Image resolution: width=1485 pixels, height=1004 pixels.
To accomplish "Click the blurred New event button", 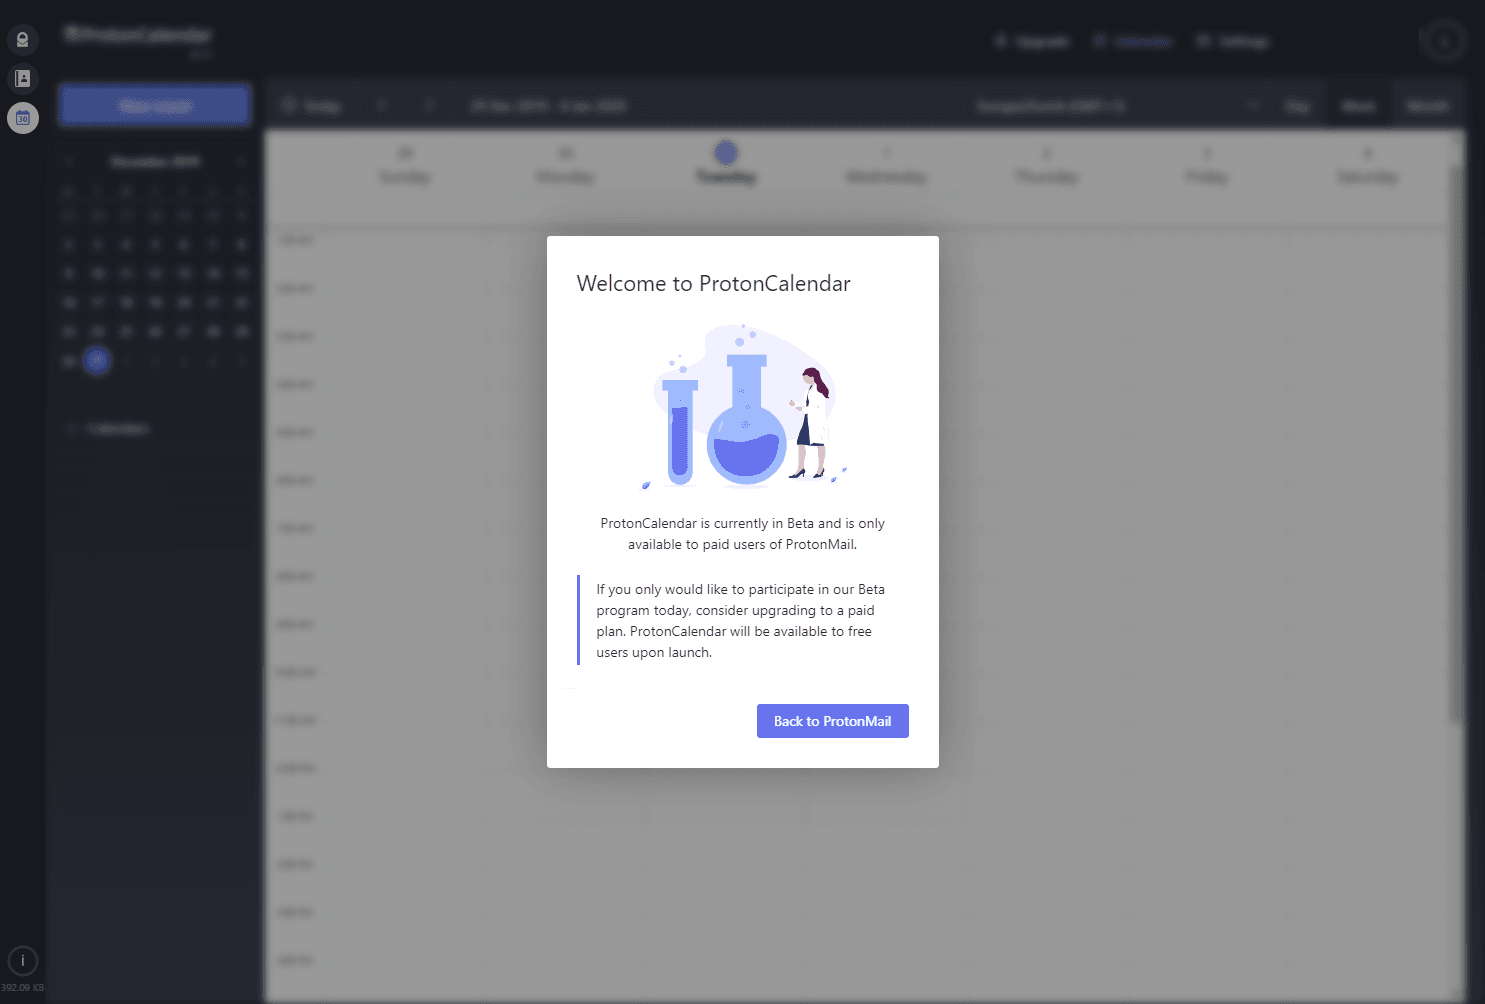I will (155, 105).
